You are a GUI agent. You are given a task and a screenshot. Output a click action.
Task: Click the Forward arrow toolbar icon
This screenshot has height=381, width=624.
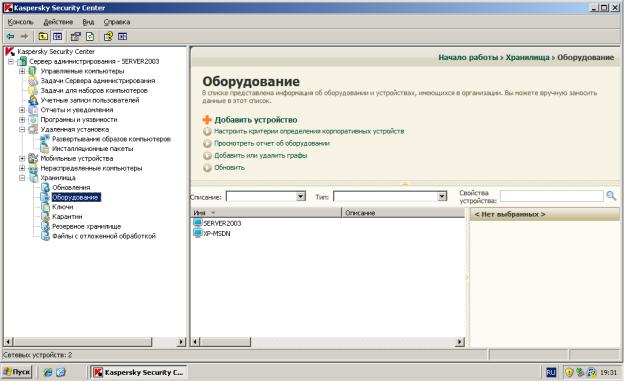pos(24,37)
